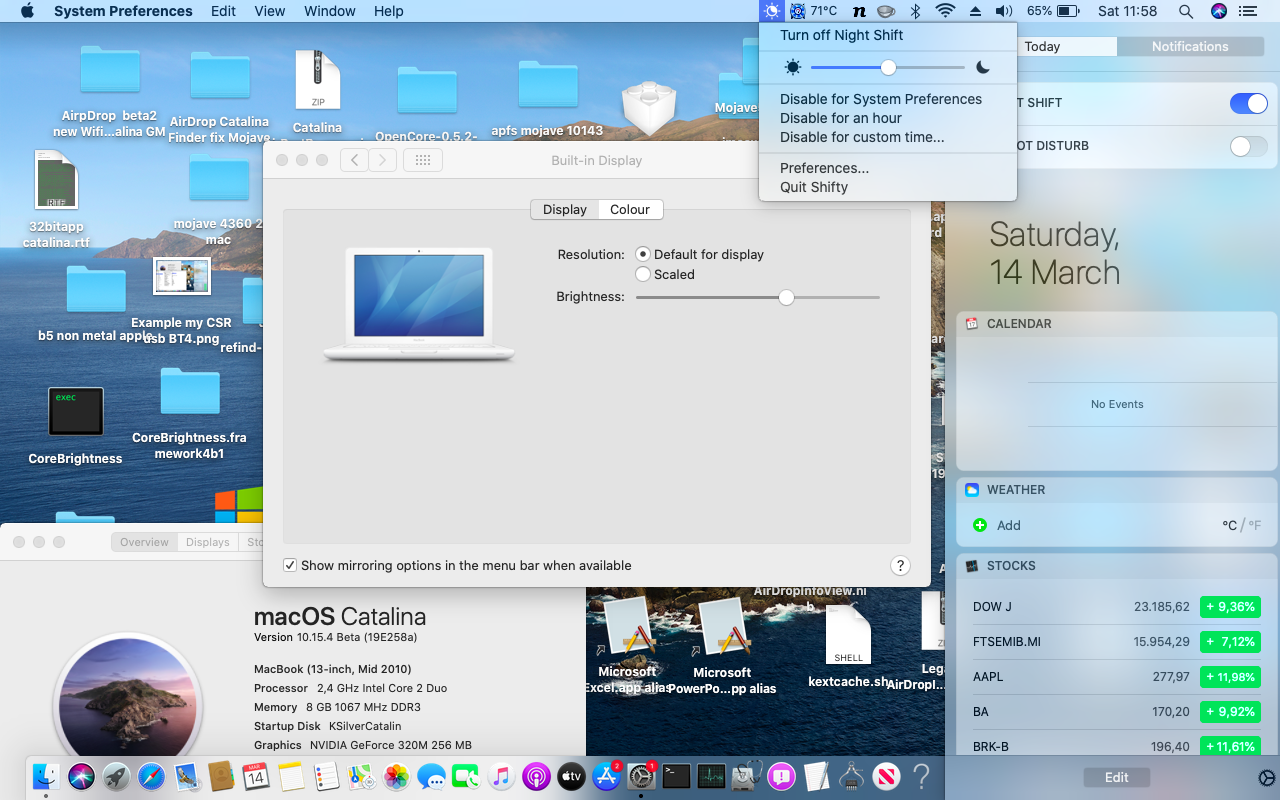Choose Disable for System Preferences
The width and height of the screenshot is (1280, 800).
[x=888, y=99]
